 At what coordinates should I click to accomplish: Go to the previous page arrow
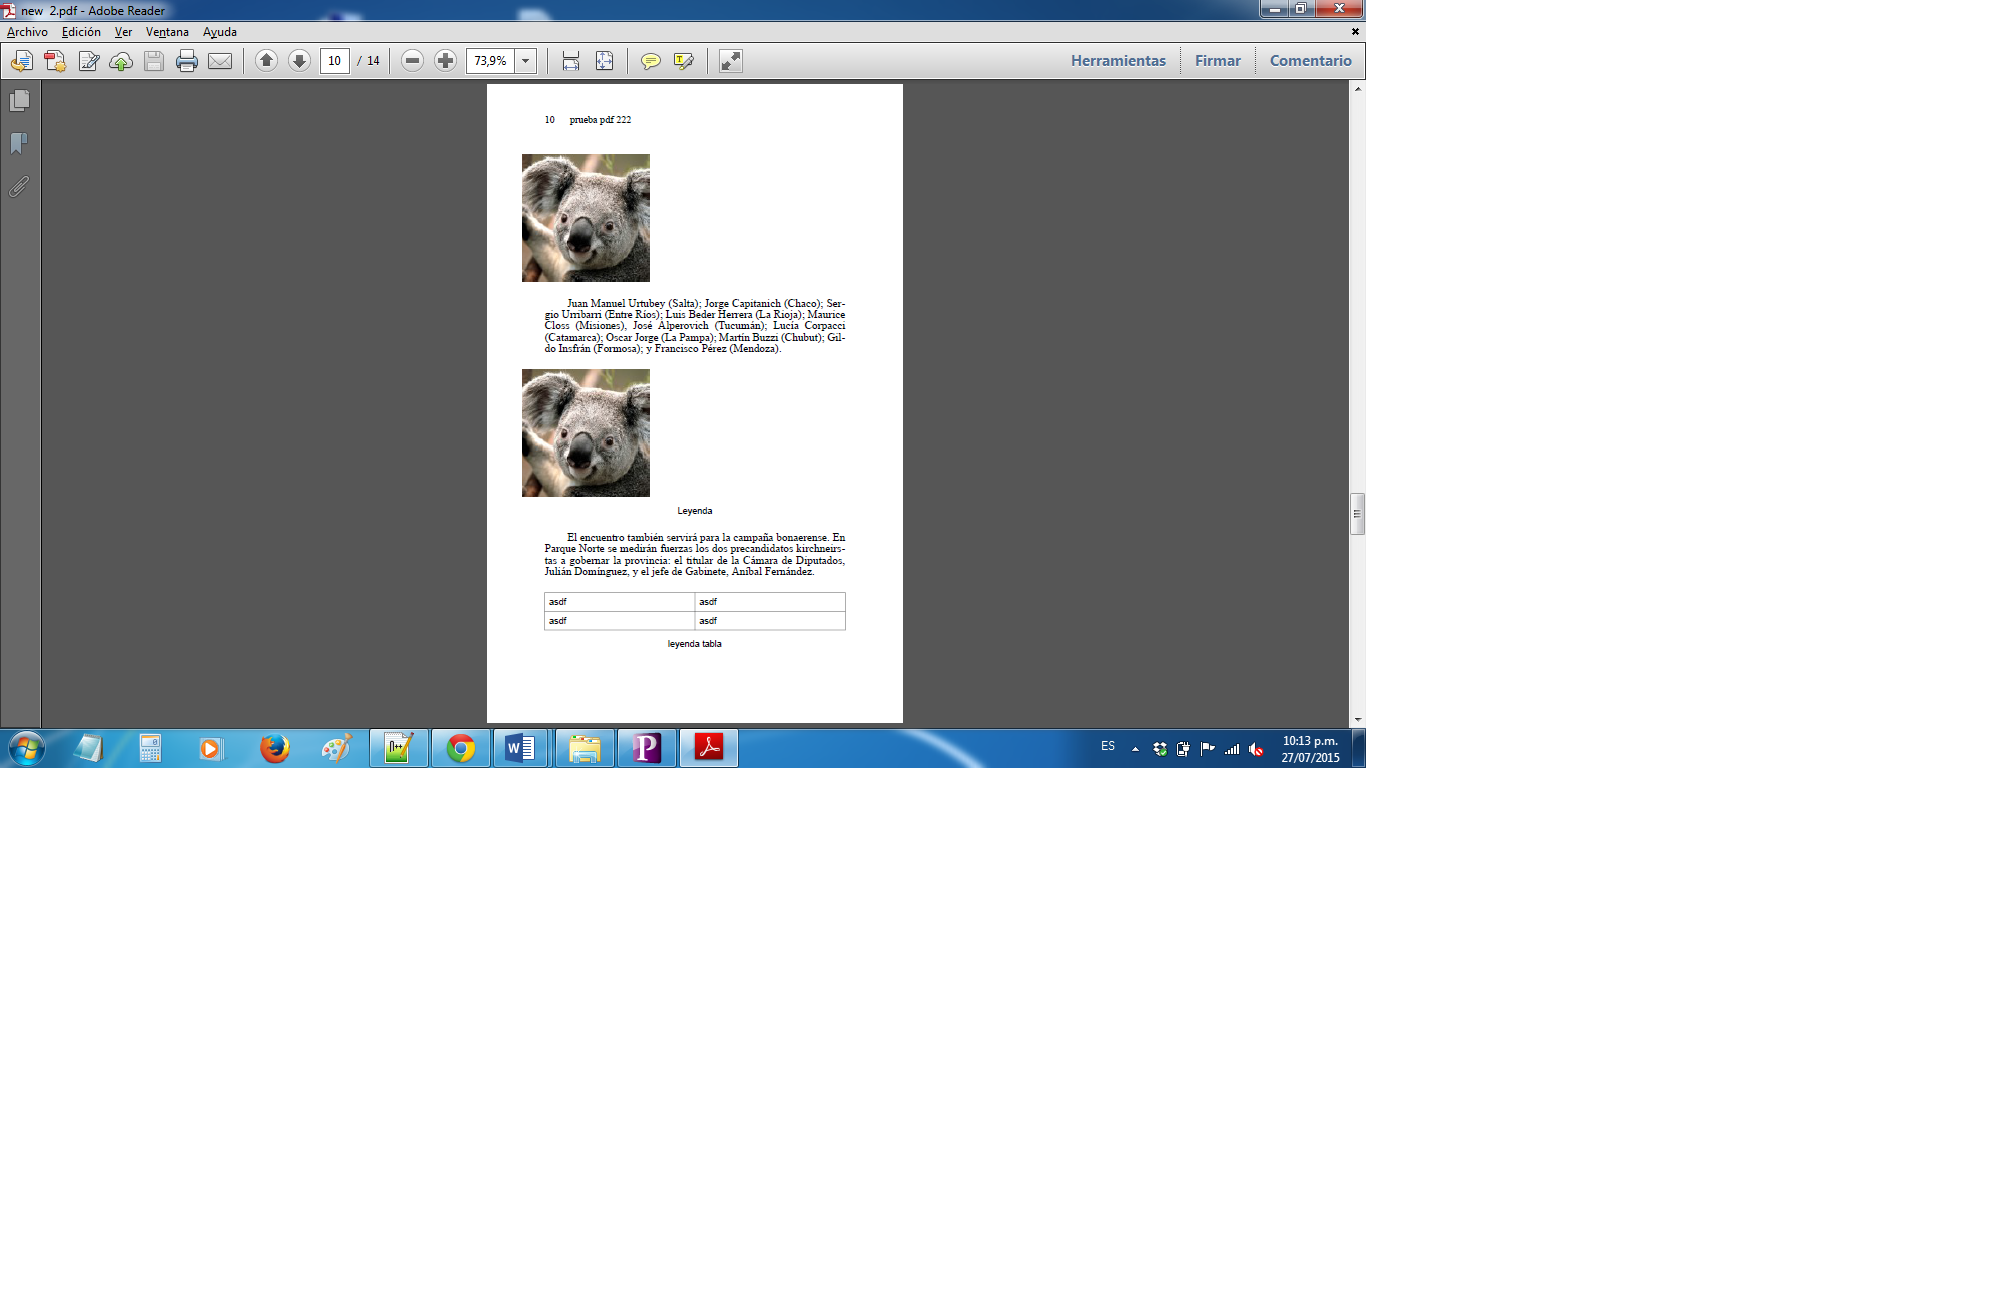pyautogui.click(x=266, y=61)
